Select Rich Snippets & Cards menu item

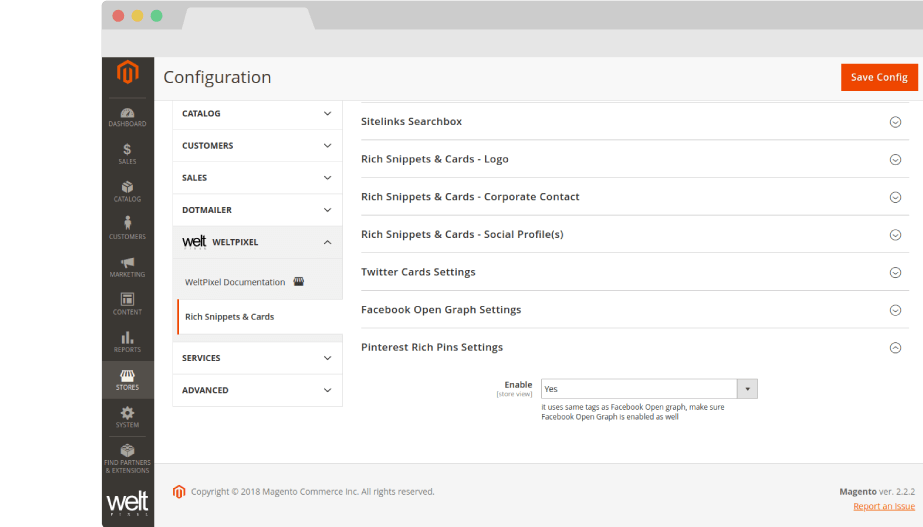point(229,317)
